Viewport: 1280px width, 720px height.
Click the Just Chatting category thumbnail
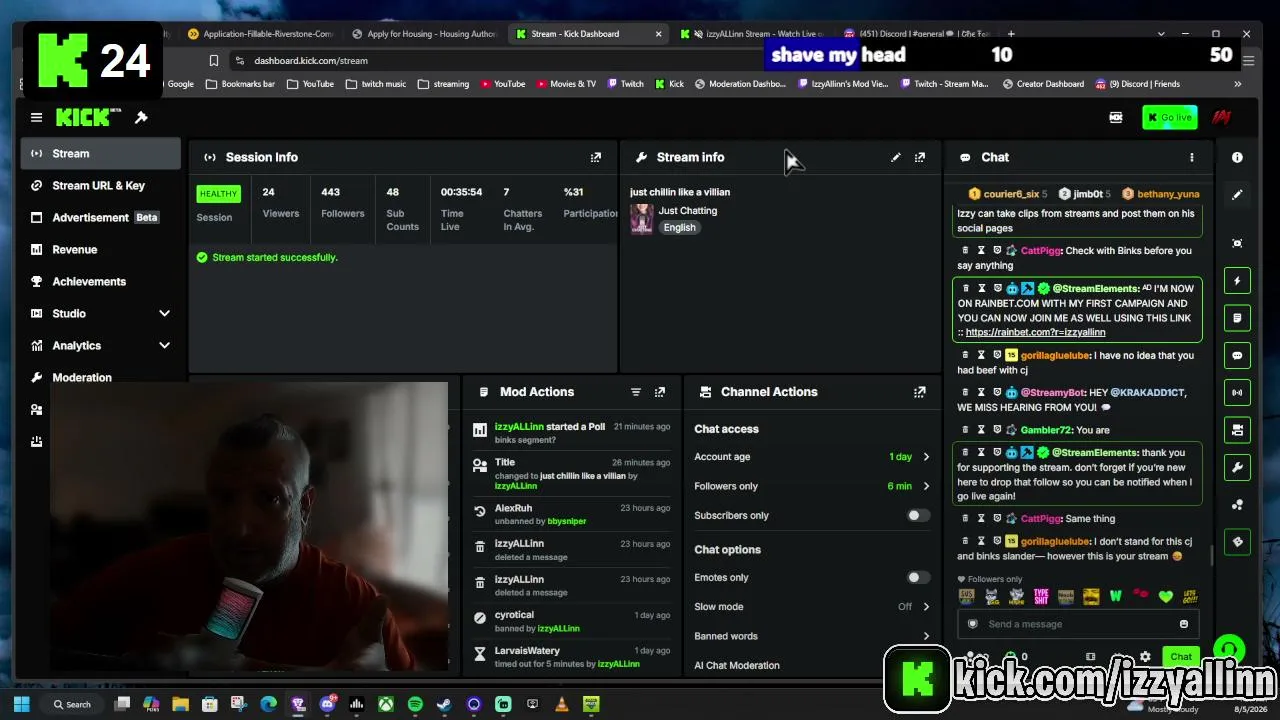pos(641,219)
